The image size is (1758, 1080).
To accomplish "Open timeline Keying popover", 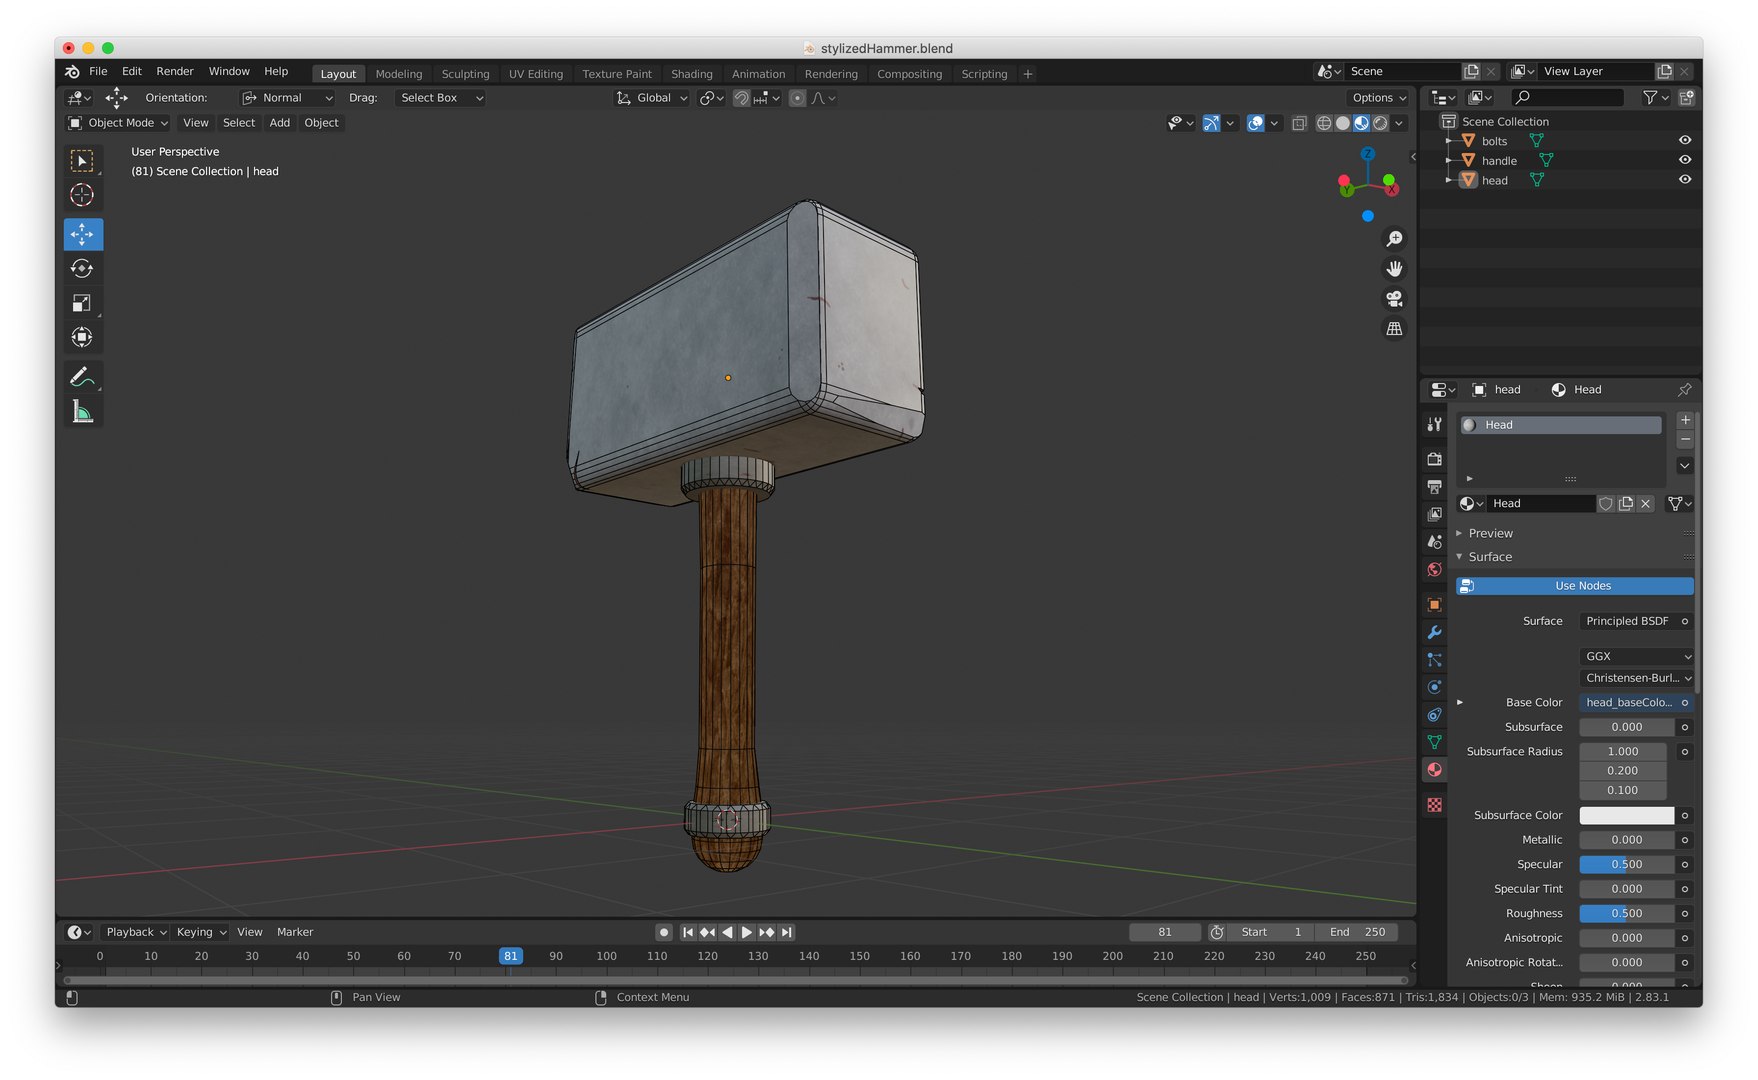I will coord(201,932).
